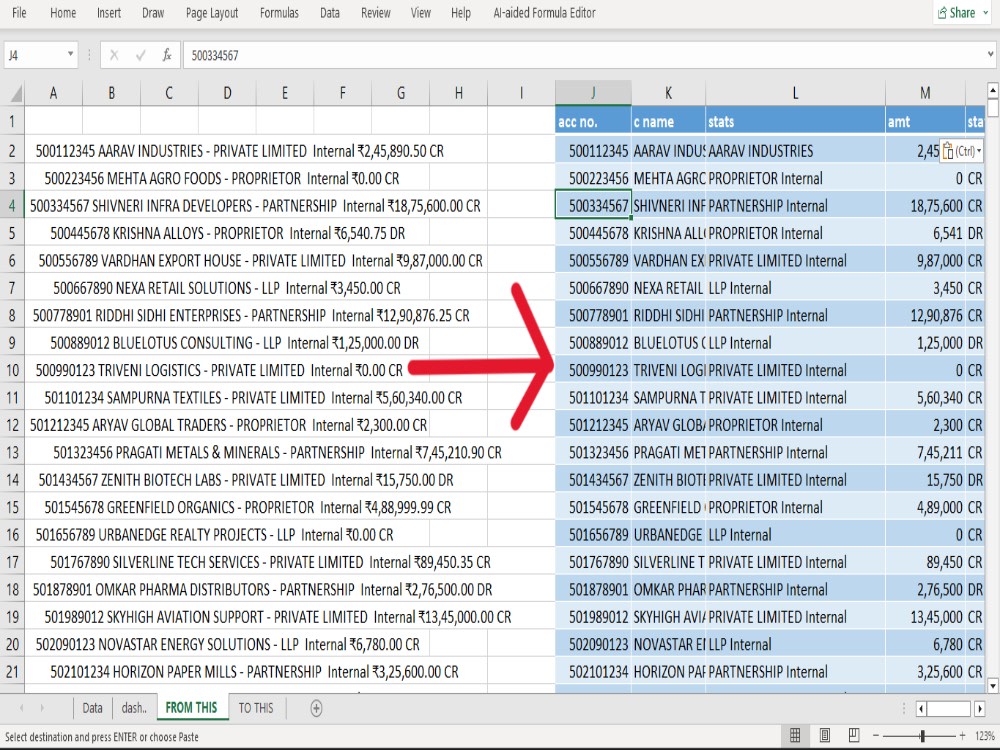Viewport: 1000px width, 750px height.
Task: Open the Draw ribbon tab
Action: (153, 13)
